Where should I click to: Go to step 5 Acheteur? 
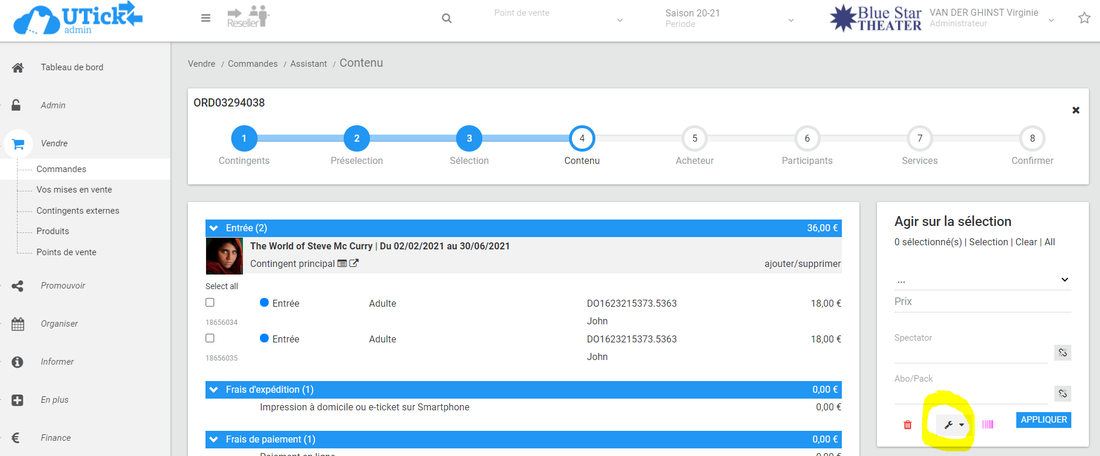[x=694, y=139]
